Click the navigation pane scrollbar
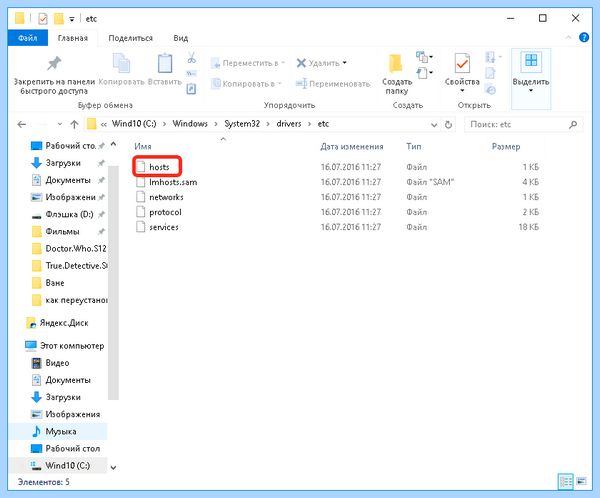 coord(113,282)
